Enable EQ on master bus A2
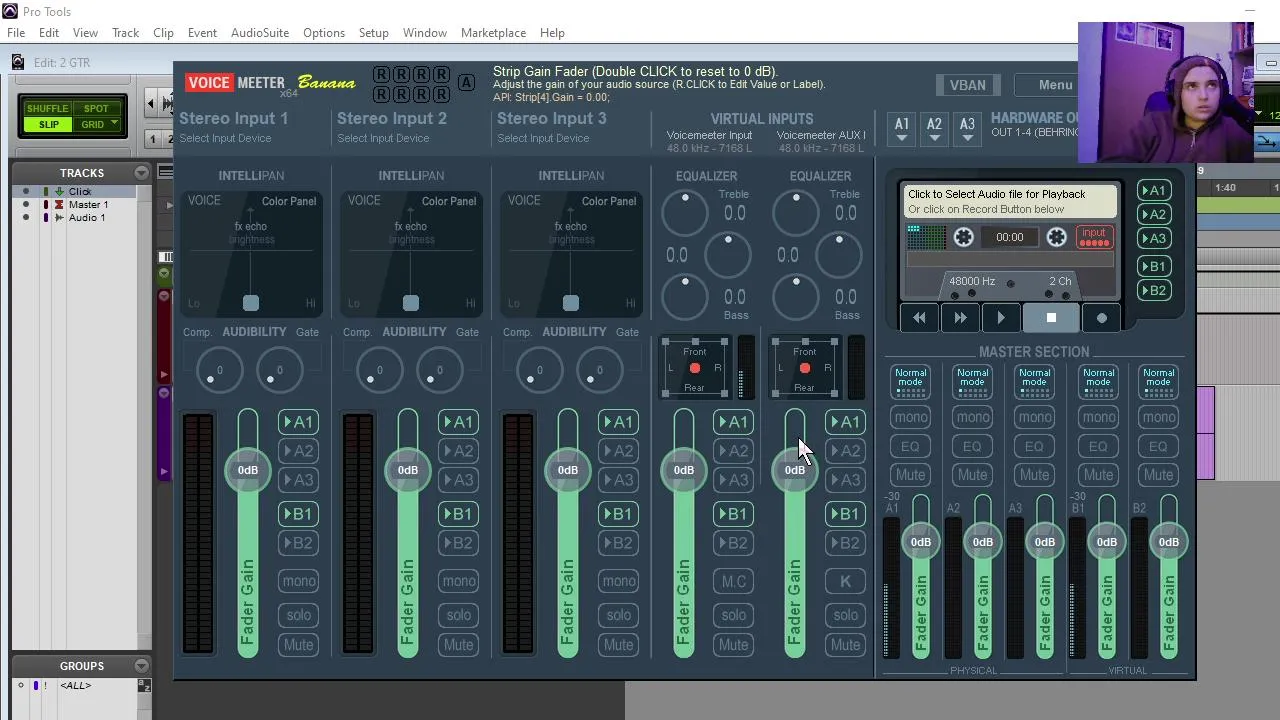Image resolution: width=1280 pixels, height=720 pixels. 972,446
